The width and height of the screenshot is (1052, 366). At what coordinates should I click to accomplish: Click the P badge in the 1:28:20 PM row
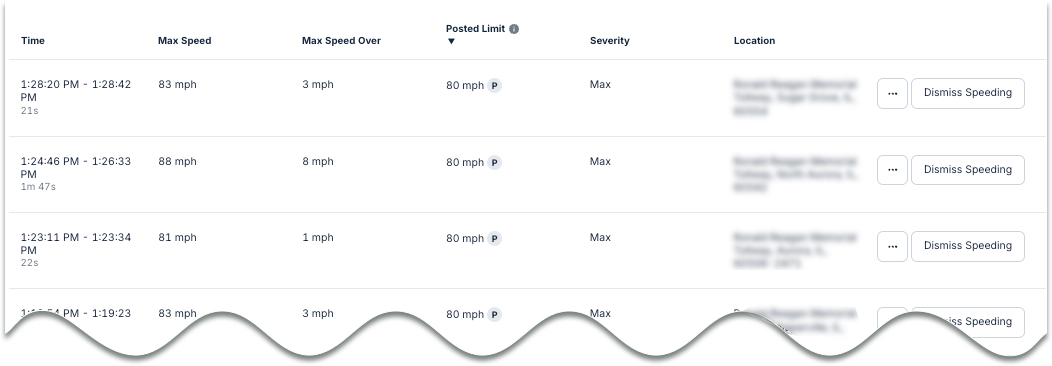(494, 86)
